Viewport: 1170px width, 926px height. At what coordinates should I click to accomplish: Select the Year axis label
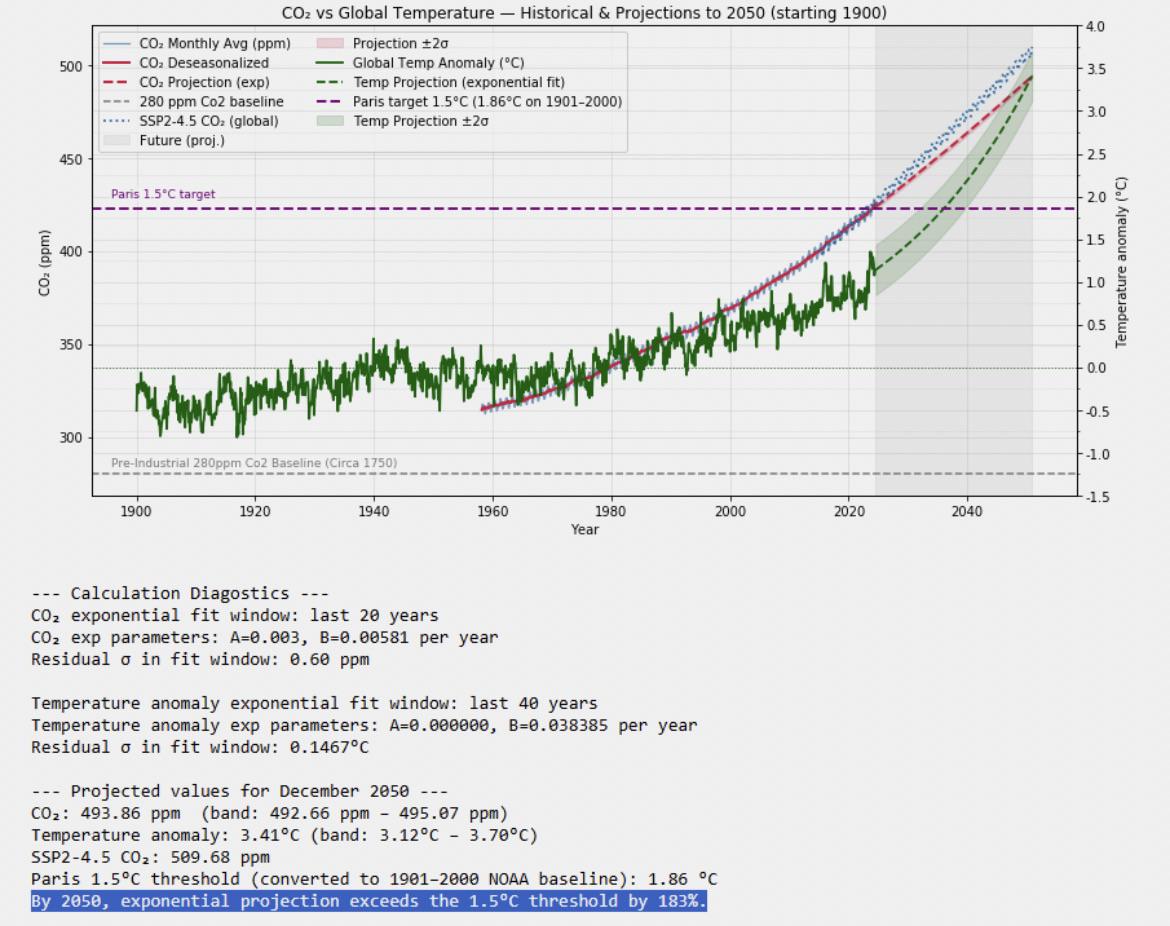click(585, 530)
